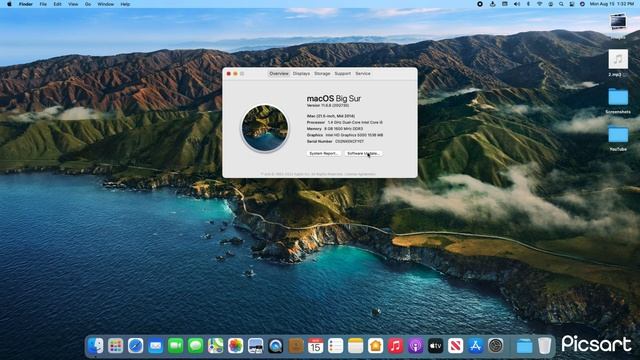Launch Podcasts from the dock

[416, 346]
